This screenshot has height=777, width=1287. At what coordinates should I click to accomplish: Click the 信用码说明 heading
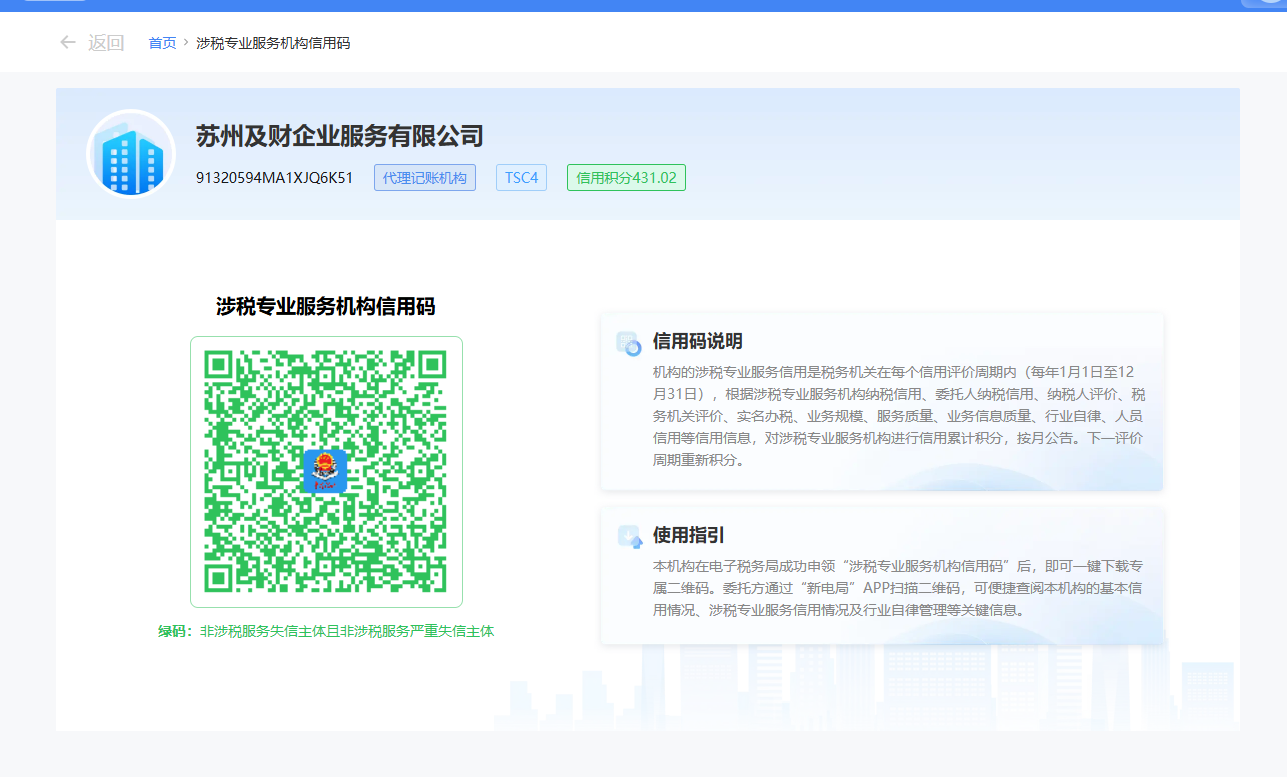tap(697, 341)
